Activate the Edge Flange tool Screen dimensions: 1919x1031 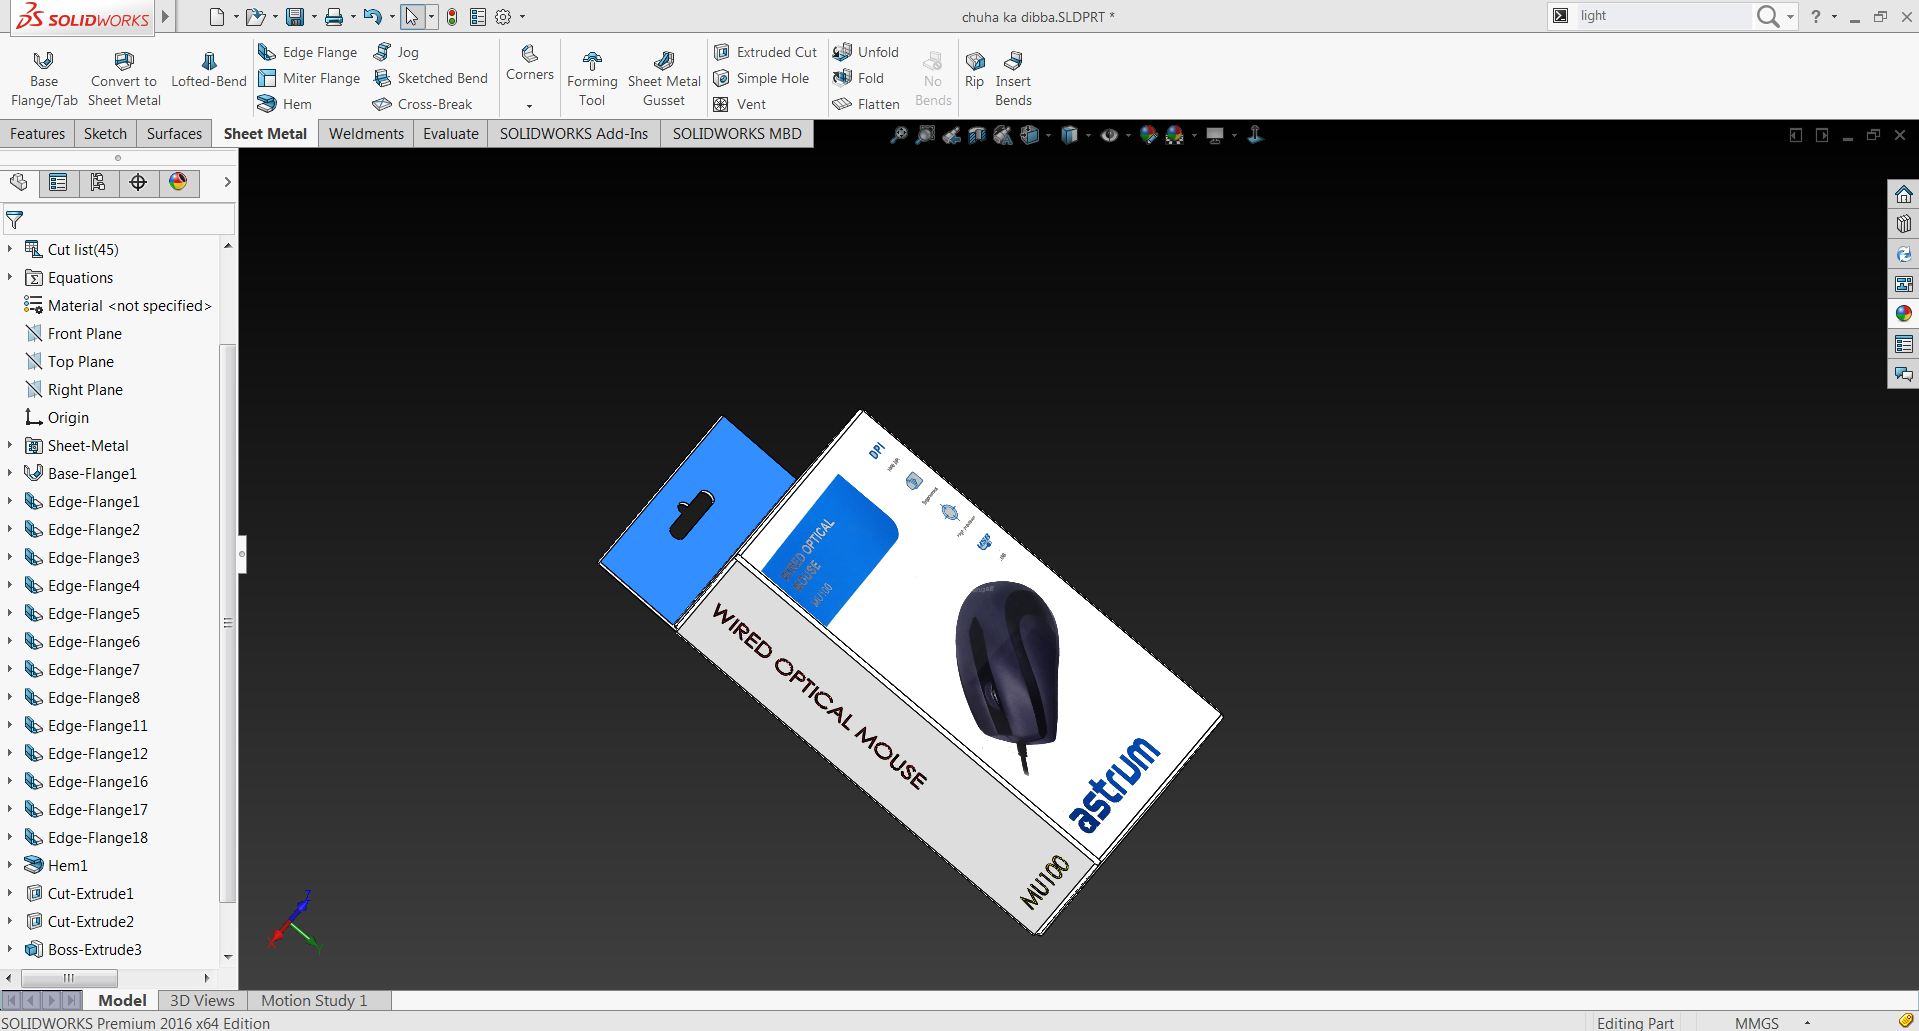[x=307, y=52]
